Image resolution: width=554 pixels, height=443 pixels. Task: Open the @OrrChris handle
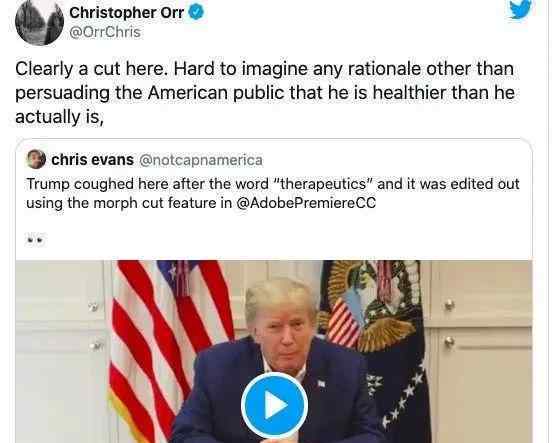pyautogui.click(x=105, y=33)
